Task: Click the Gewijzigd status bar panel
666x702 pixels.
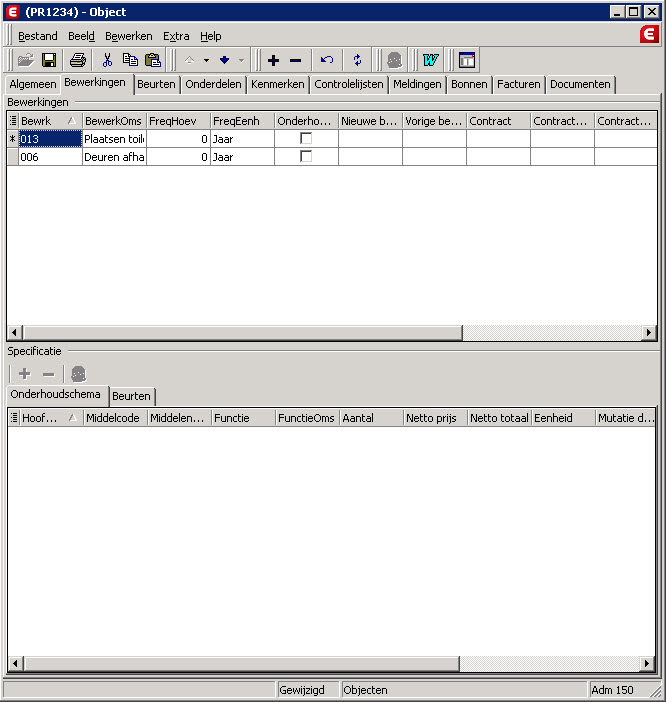Action: (308, 690)
